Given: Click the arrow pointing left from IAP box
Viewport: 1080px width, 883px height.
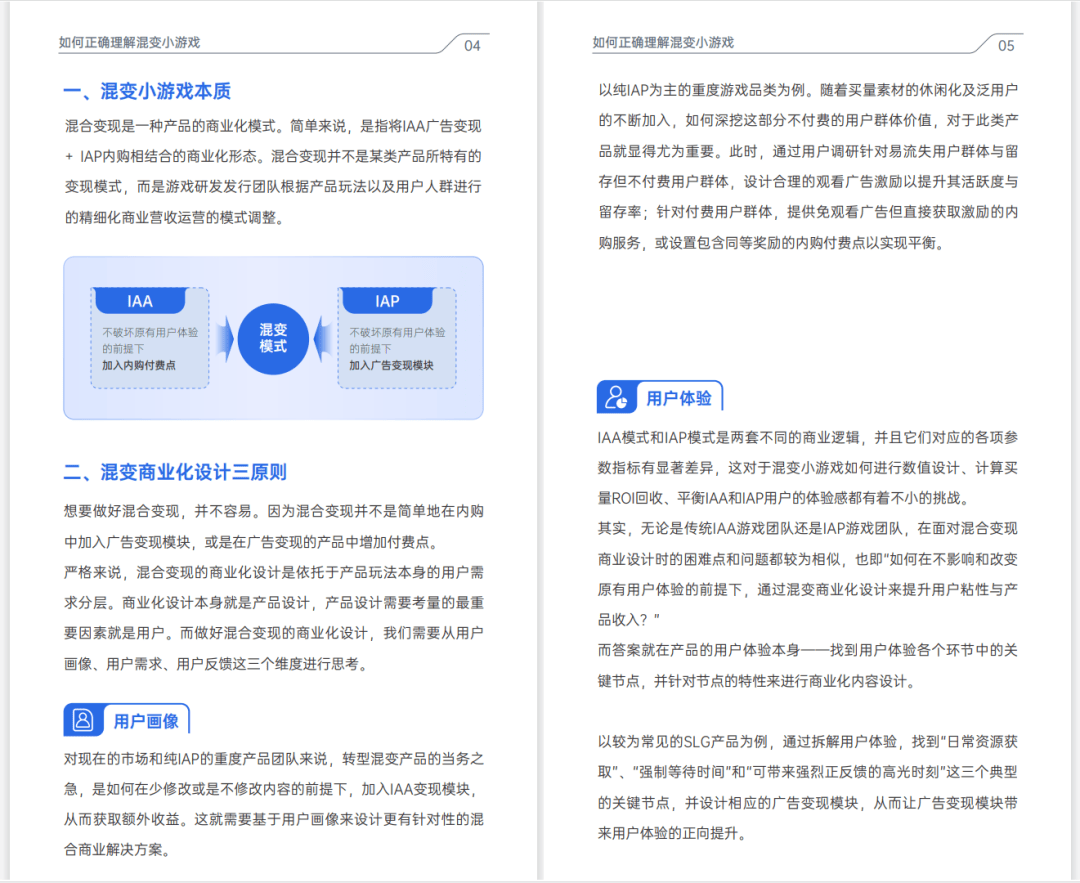Looking at the screenshot, I should [x=323, y=337].
